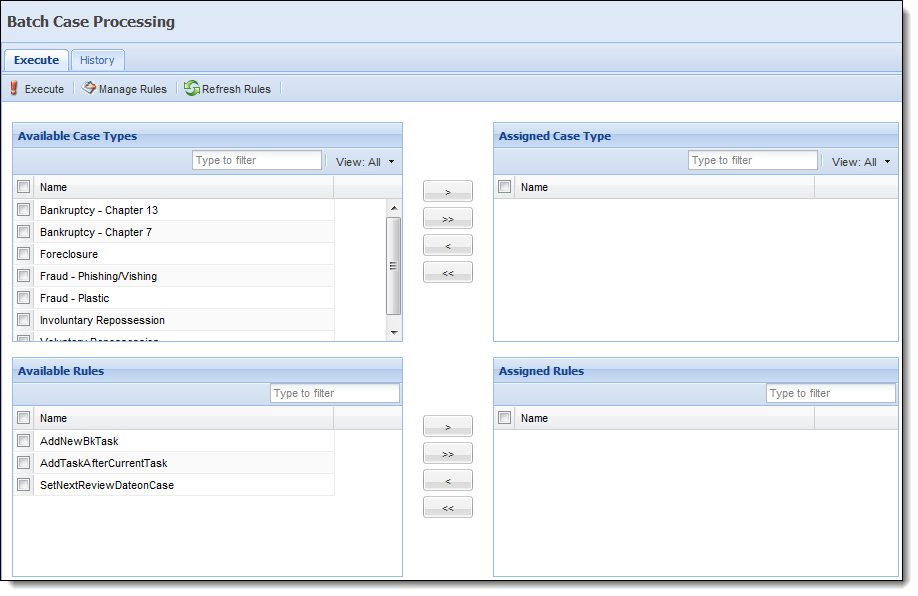
Task: Click the Manage Rules icon
Action: (88, 88)
